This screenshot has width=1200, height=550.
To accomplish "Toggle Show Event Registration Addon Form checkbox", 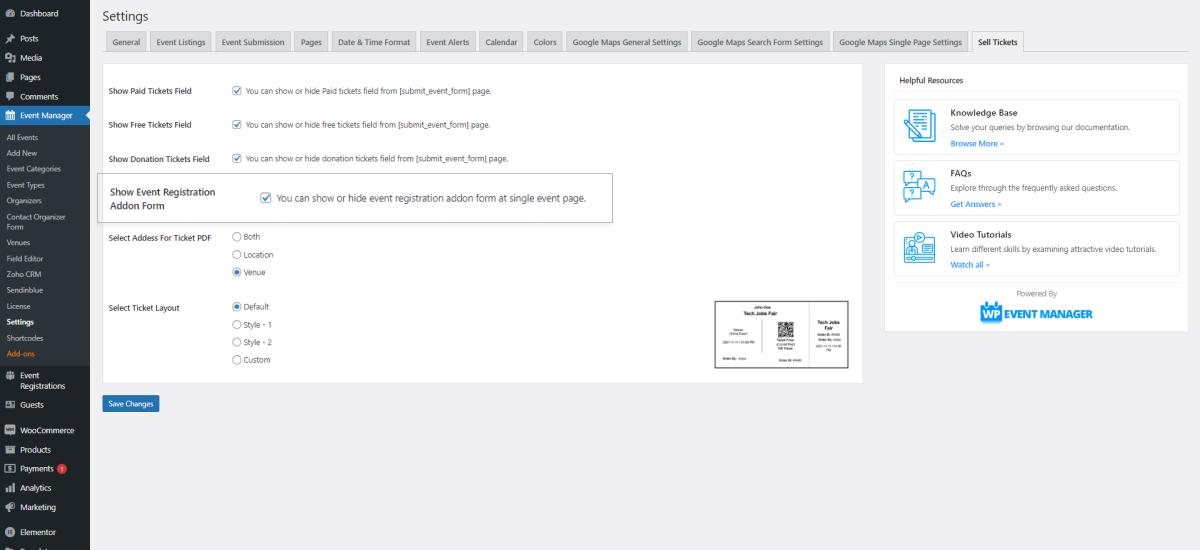I will [266, 198].
